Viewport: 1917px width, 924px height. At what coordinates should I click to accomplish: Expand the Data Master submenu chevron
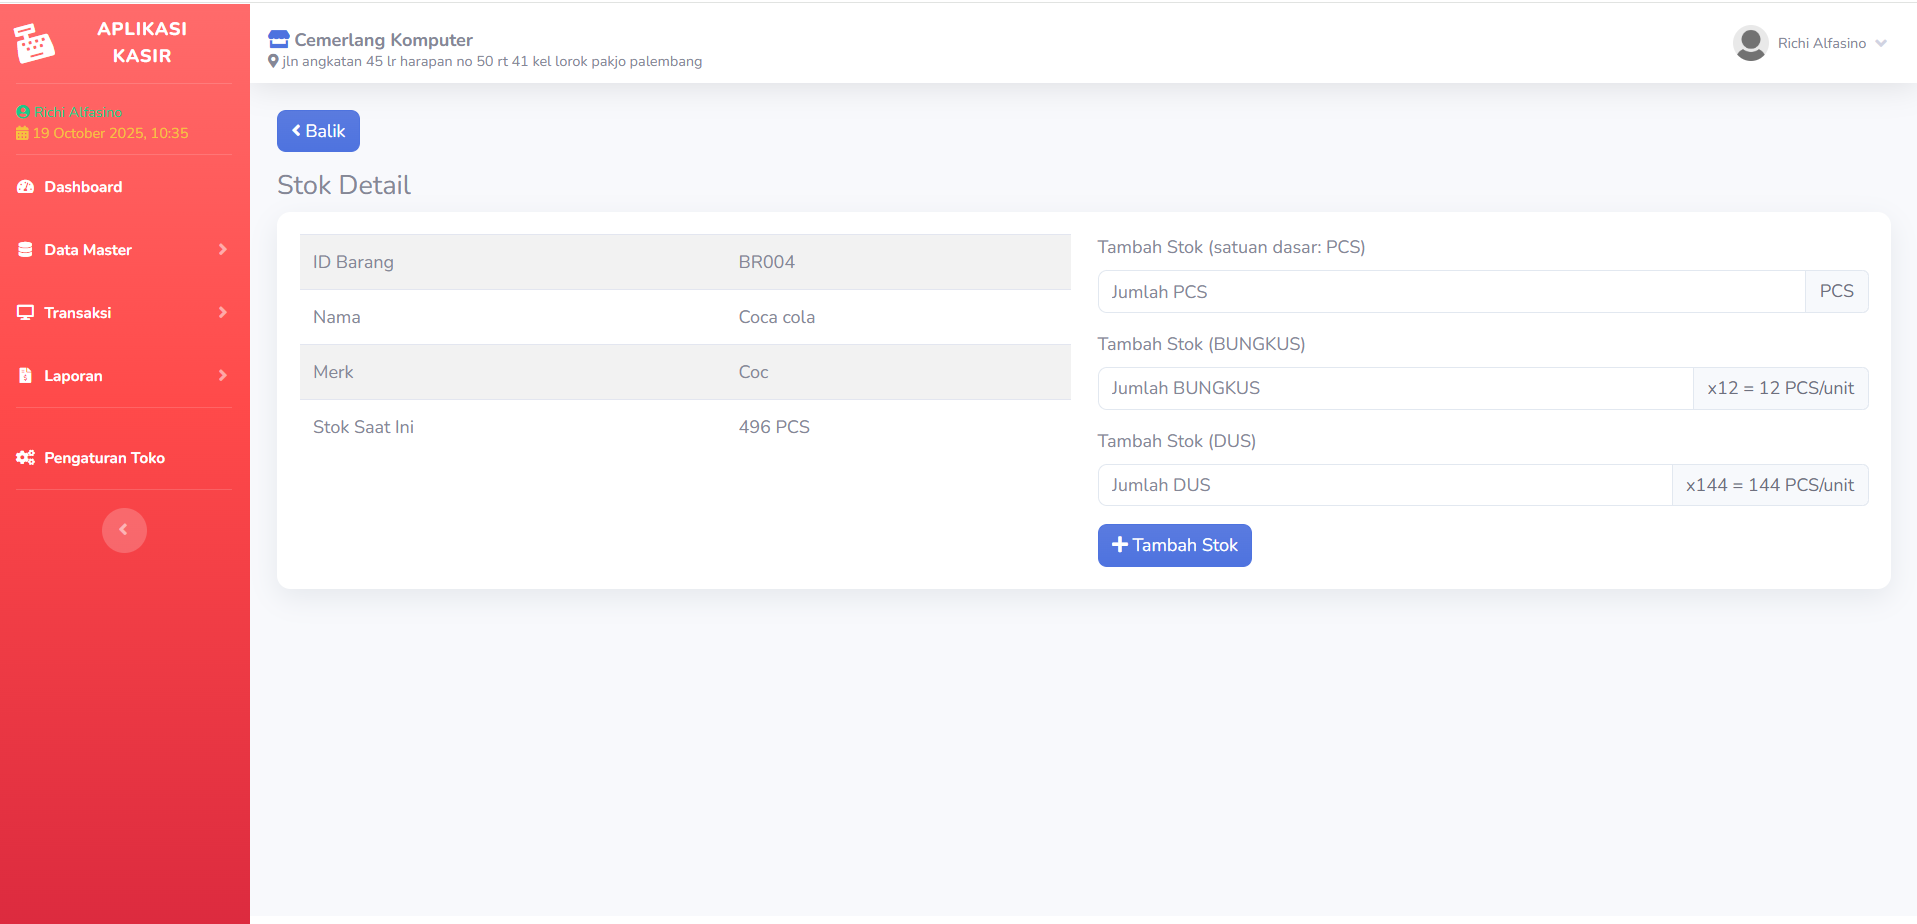(222, 250)
